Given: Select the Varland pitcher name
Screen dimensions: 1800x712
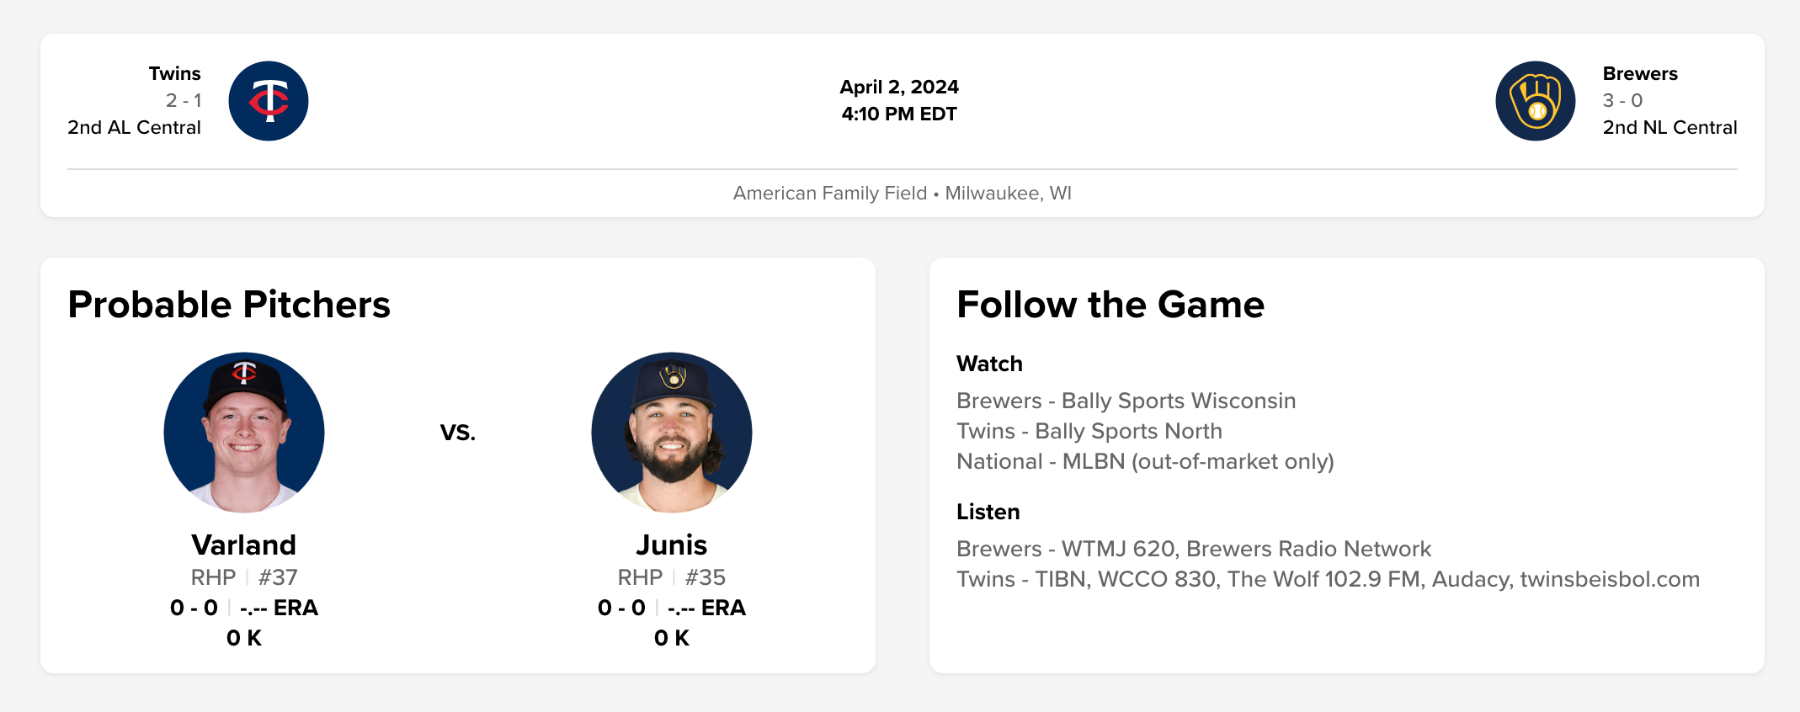Looking at the screenshot, I should click(x=244, y=545).
